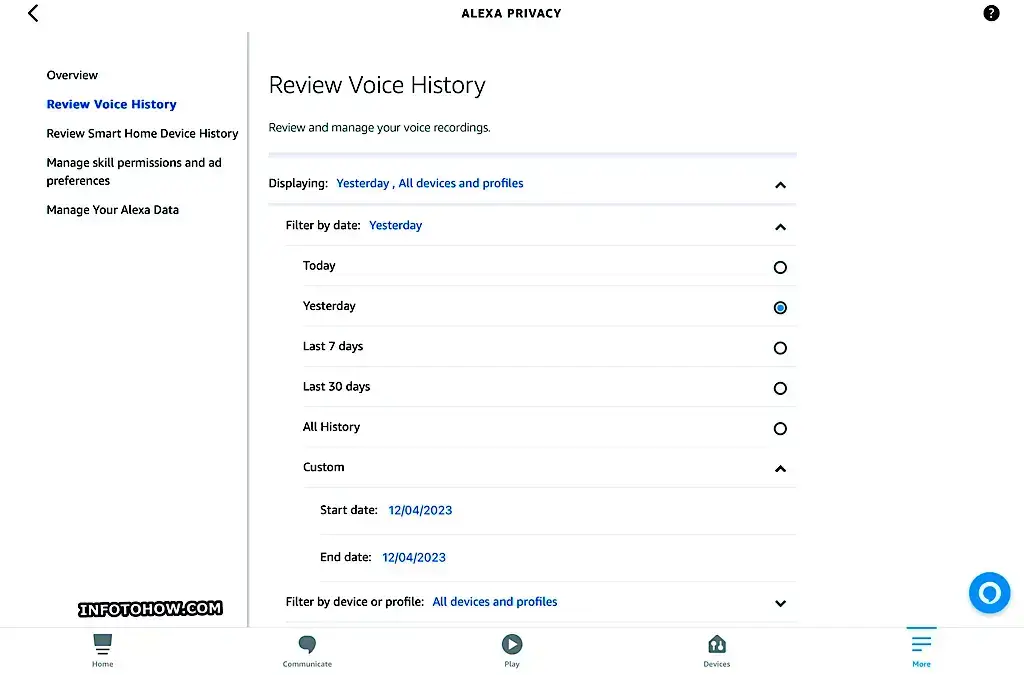Select the Yesterday date filter radio
The width and height of the screenshot is (1024, 675).
(780, 307)
